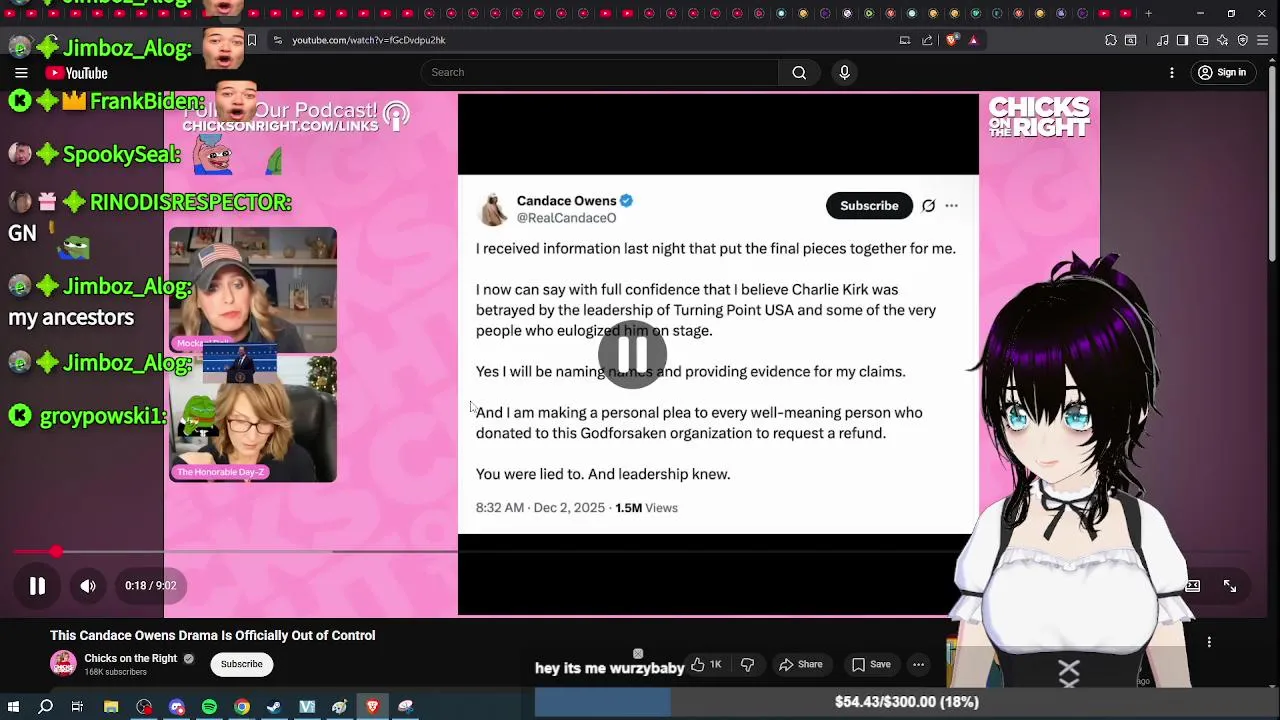This screenshot has height=720, width=1280.
Task: Go to the YouTube home logo
Action: 76,73
